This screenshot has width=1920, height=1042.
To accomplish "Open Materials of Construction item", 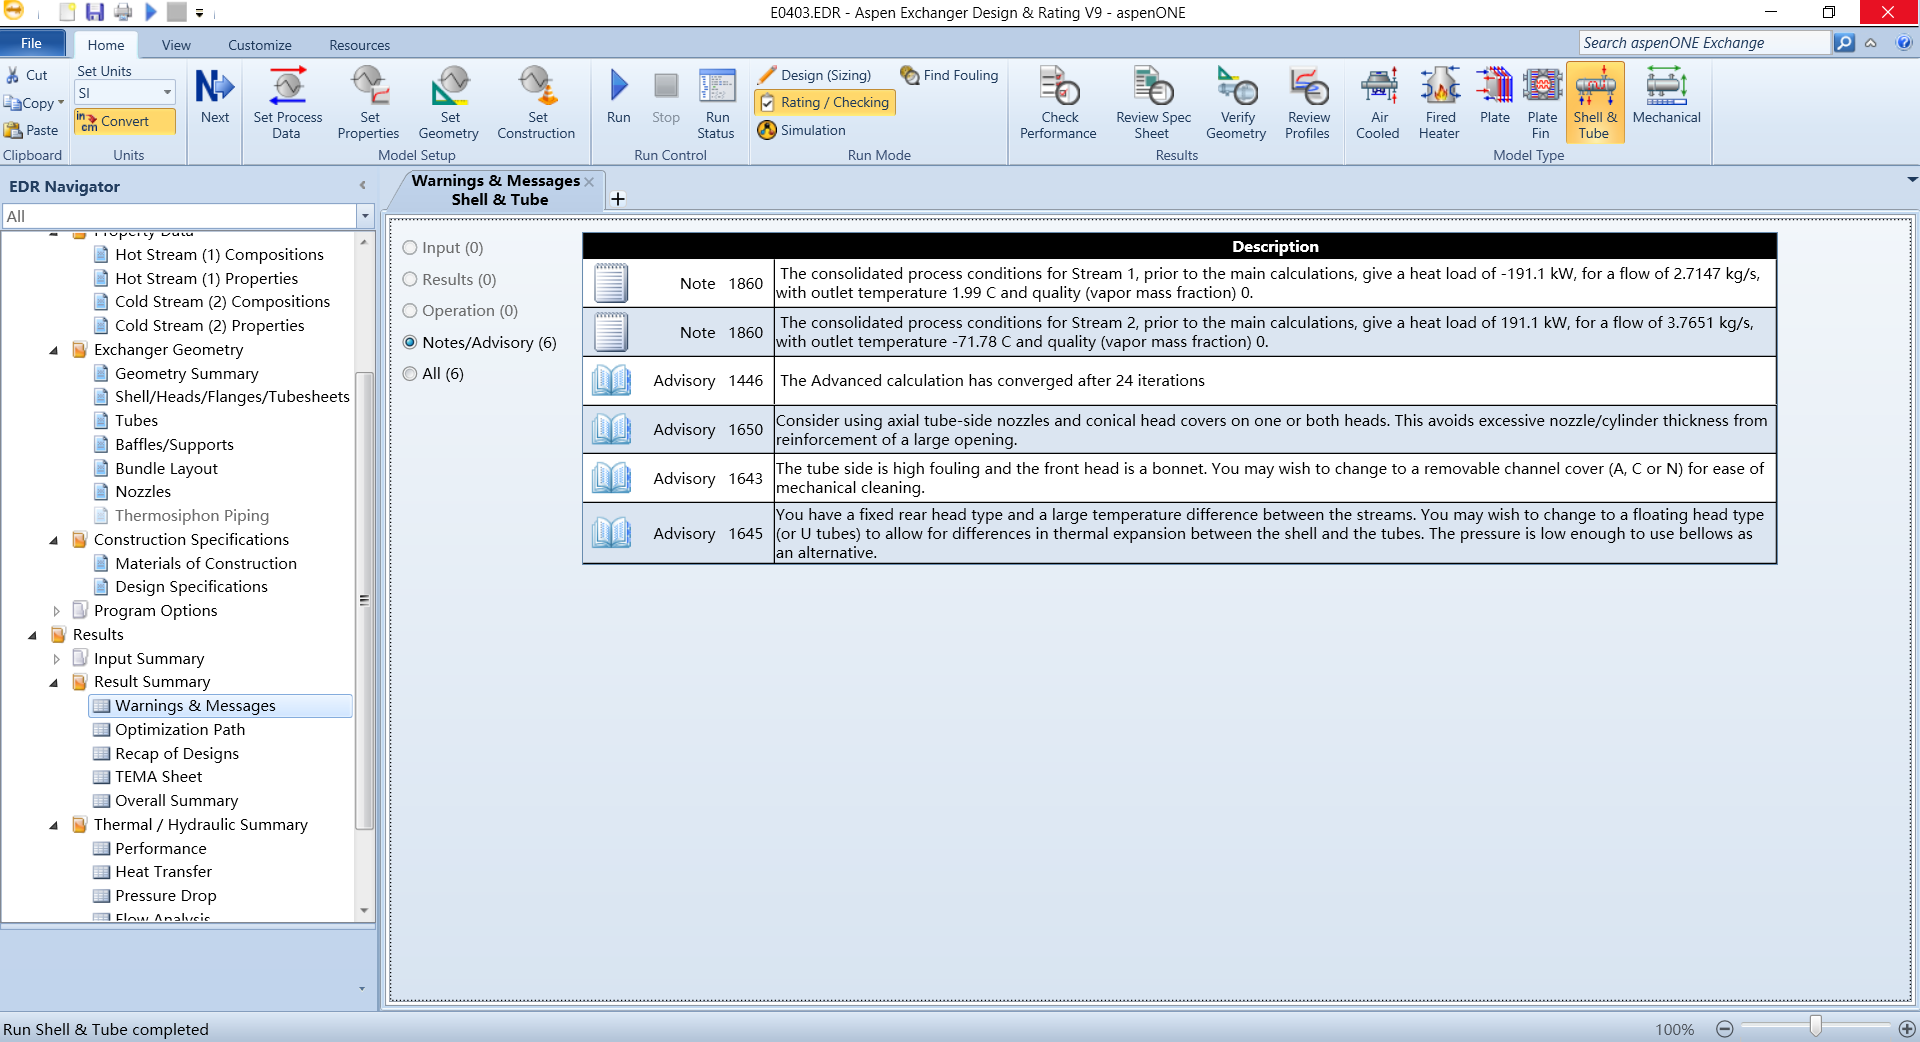I will tap(206, 564).
